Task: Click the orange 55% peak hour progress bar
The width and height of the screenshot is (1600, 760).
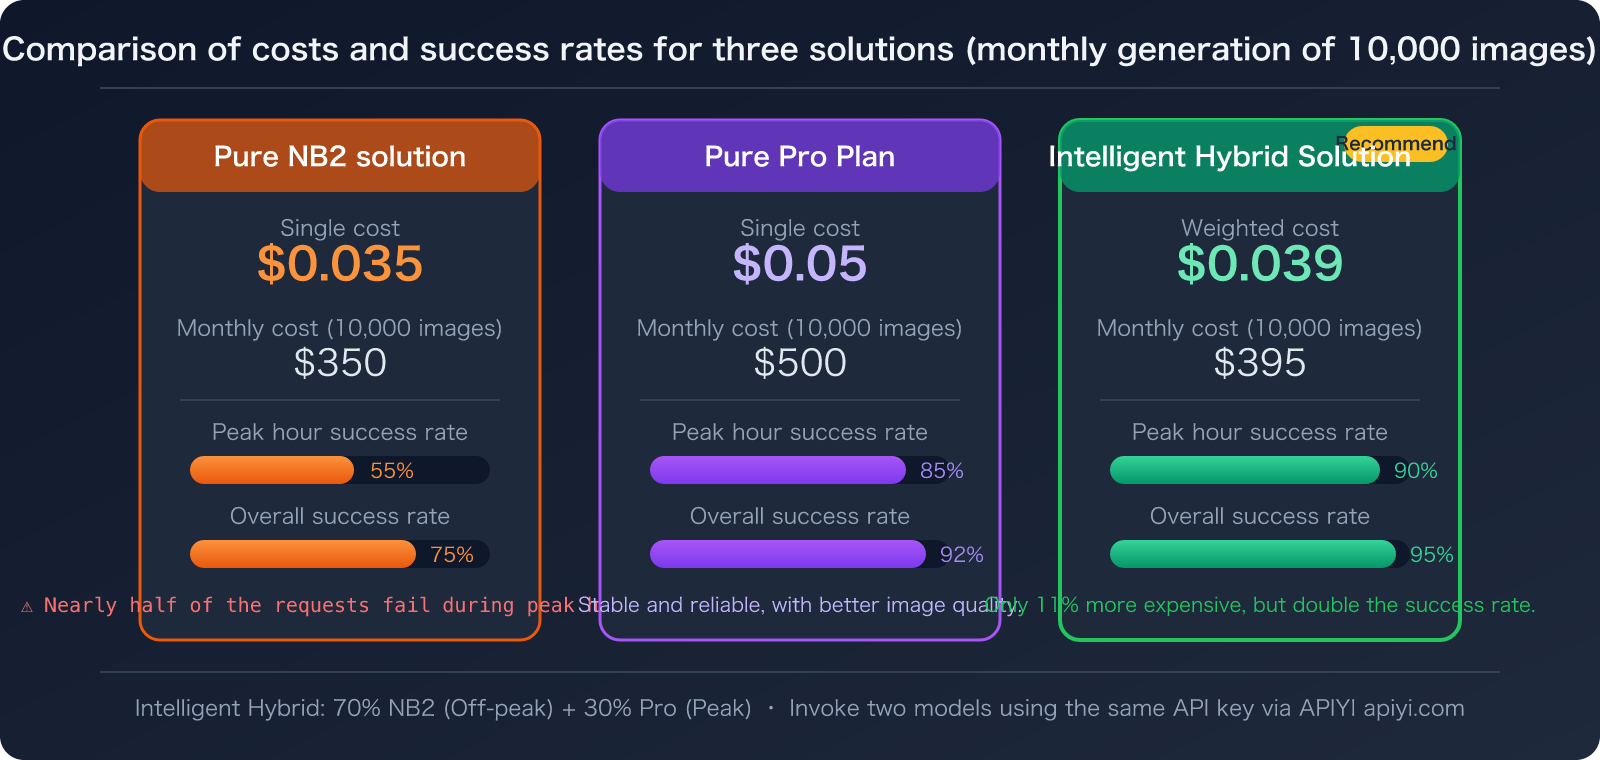Action: 272,470
